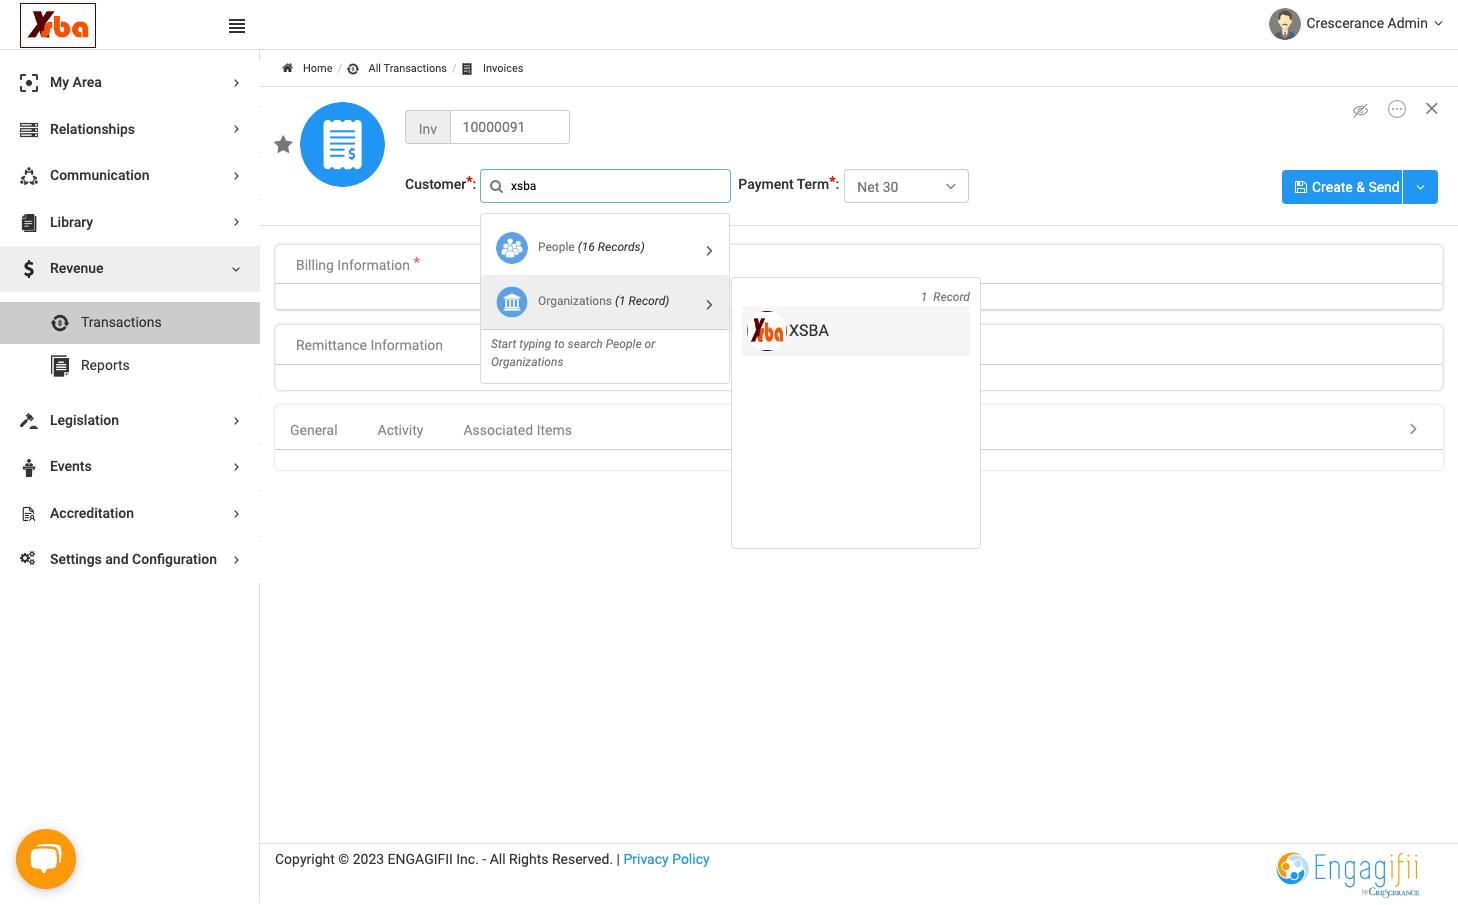
Task: Open the Create & Send dropdown arrow
Action: (x=1421, y=187)
